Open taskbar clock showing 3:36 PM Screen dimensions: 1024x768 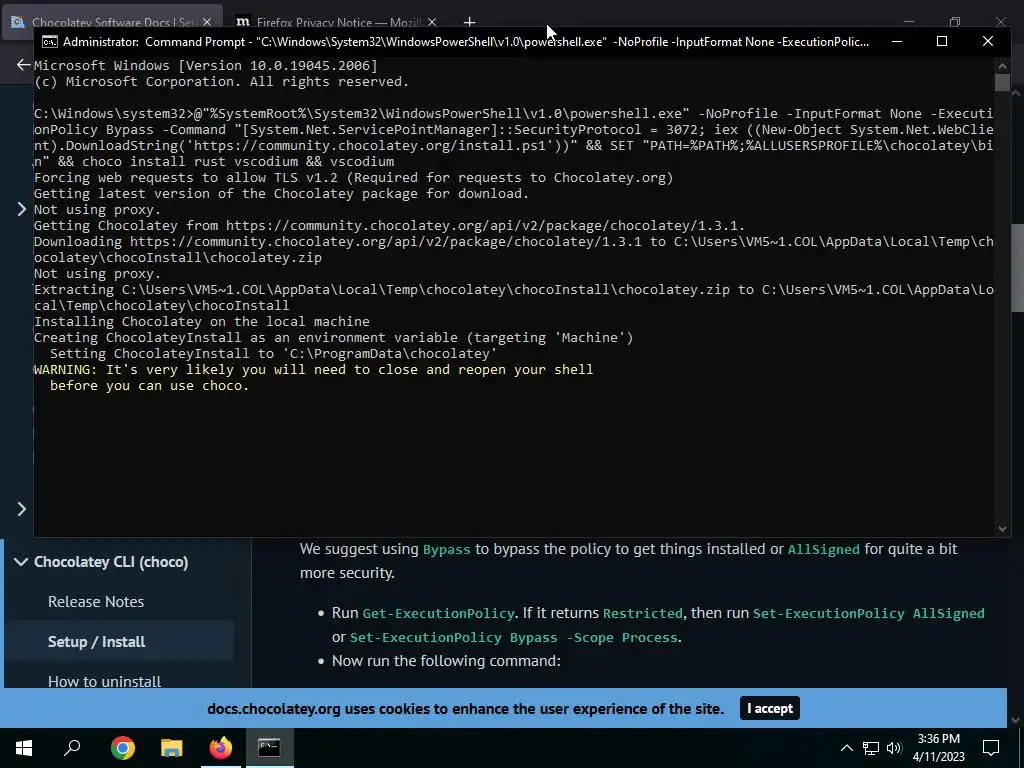click(x=938, y=748)
